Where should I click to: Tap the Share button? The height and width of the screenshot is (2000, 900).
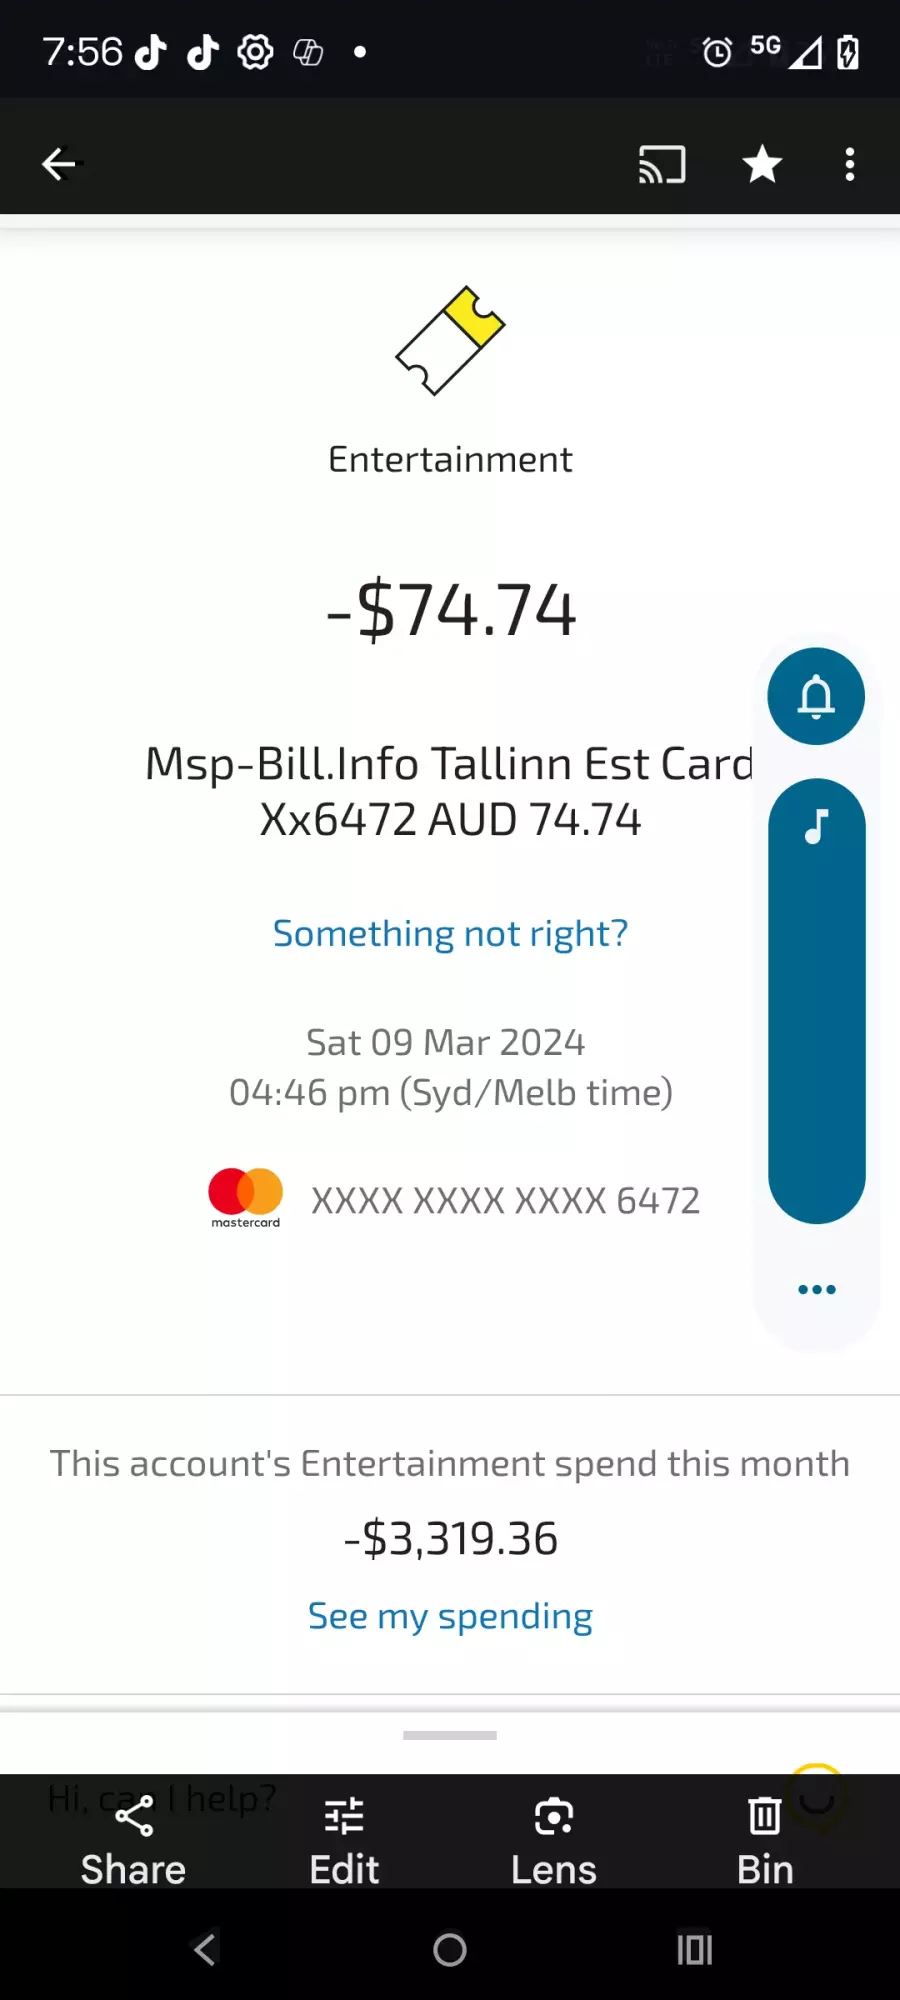[x=133, y=1842]
